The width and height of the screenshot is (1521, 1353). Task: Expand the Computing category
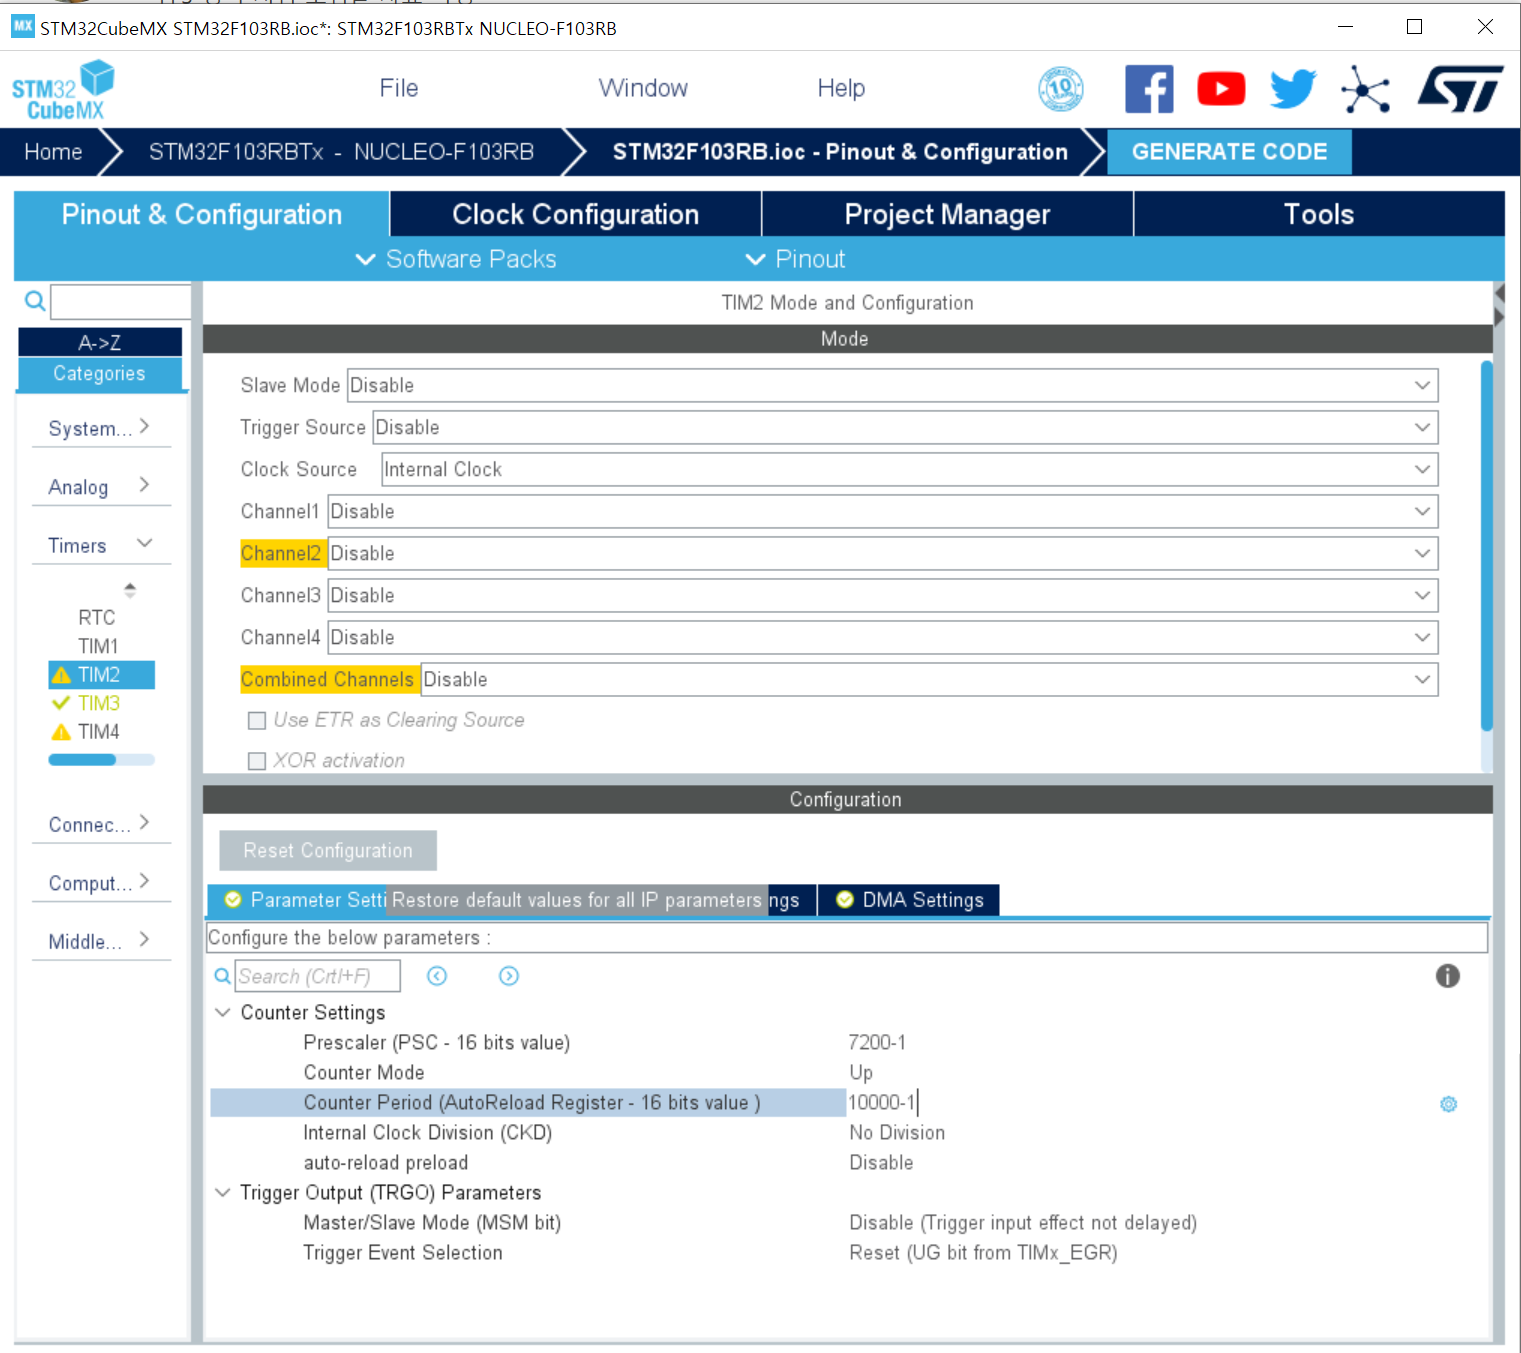coord(100,883)
